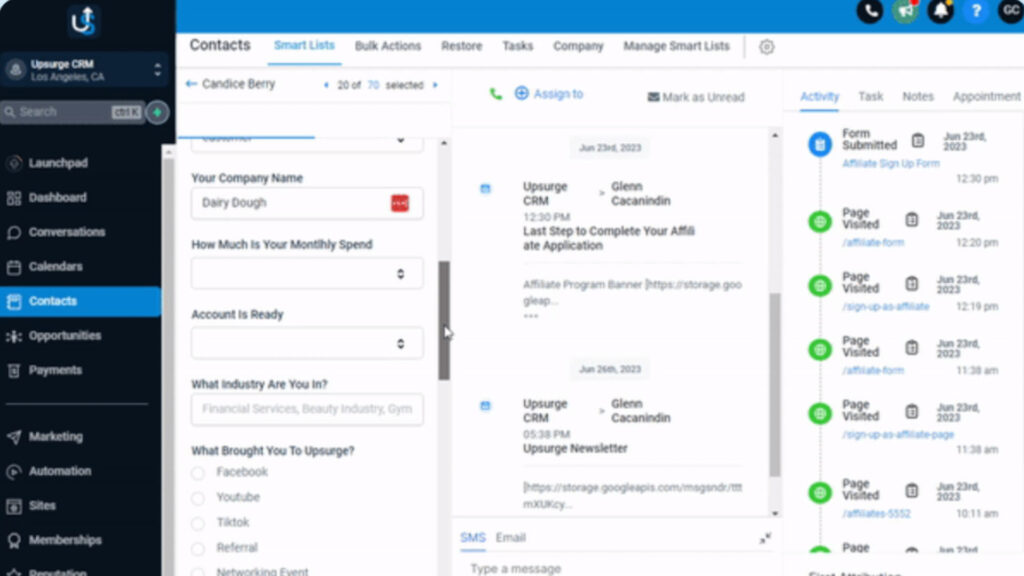Click the Form Submitted activity icon
The image size is (1024, 576).
(x=820, y=144)
